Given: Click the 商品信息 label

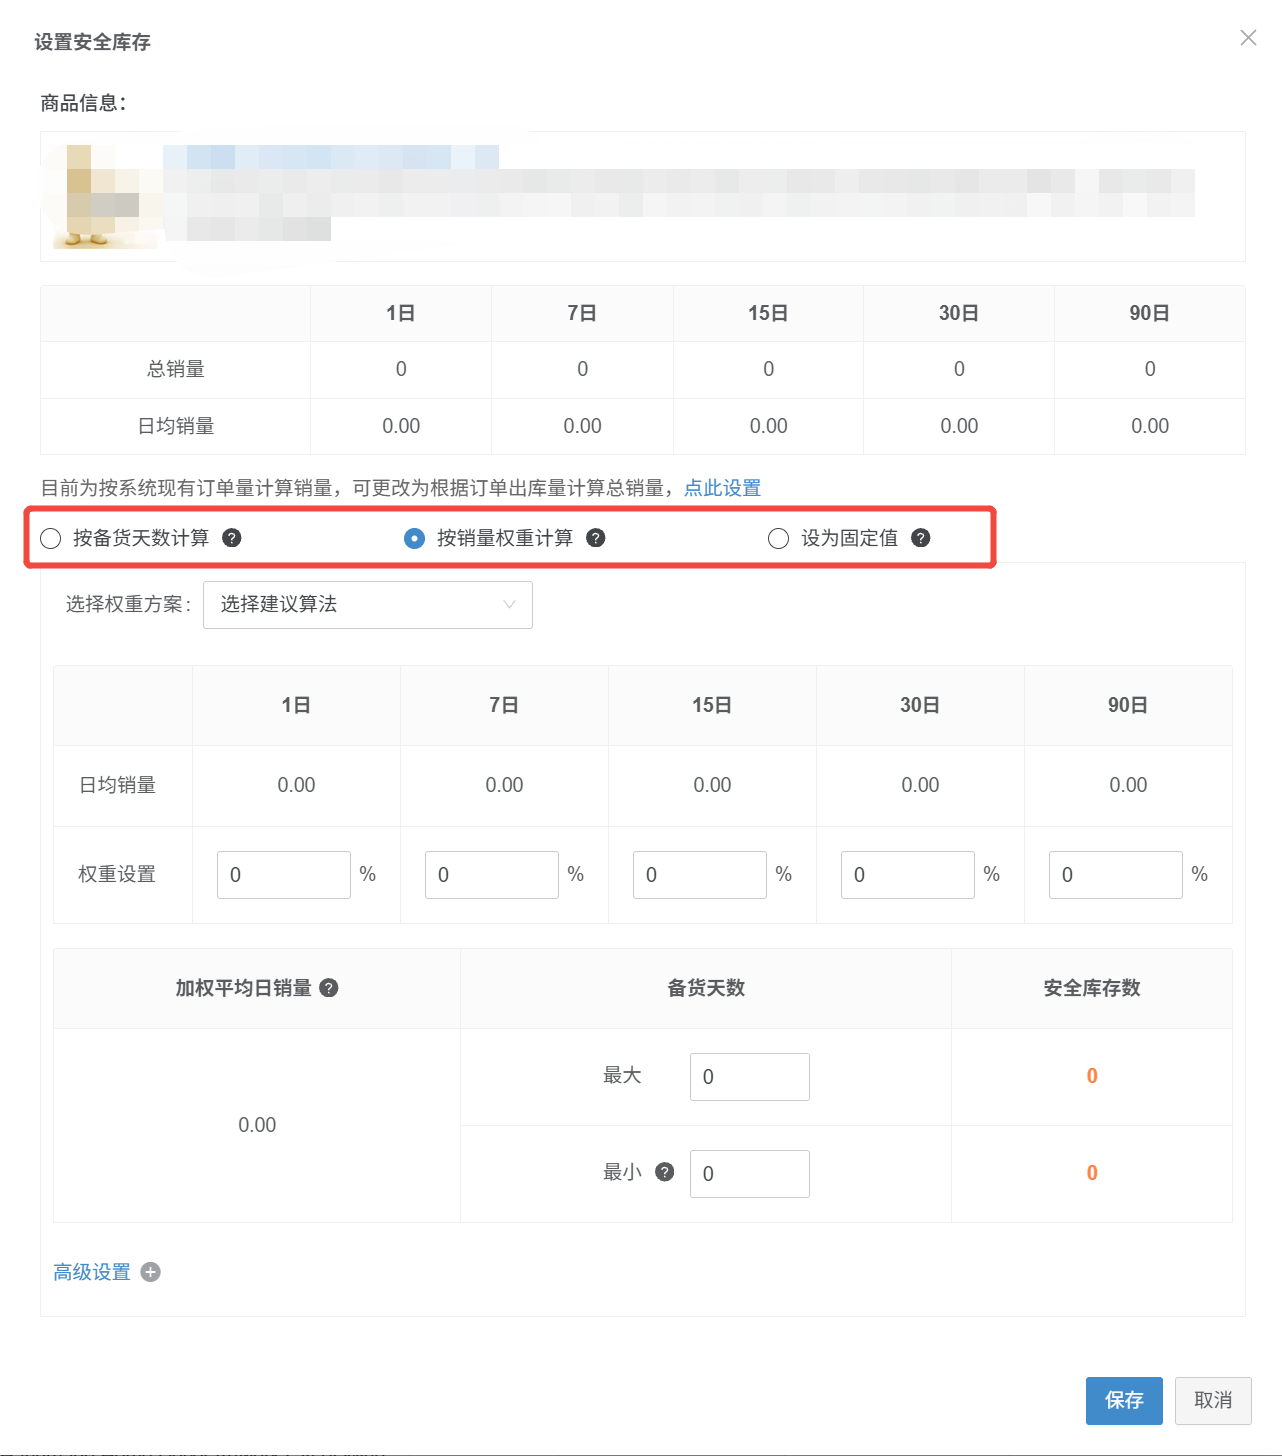Looking at the screenshot, I should coord(83,103).
